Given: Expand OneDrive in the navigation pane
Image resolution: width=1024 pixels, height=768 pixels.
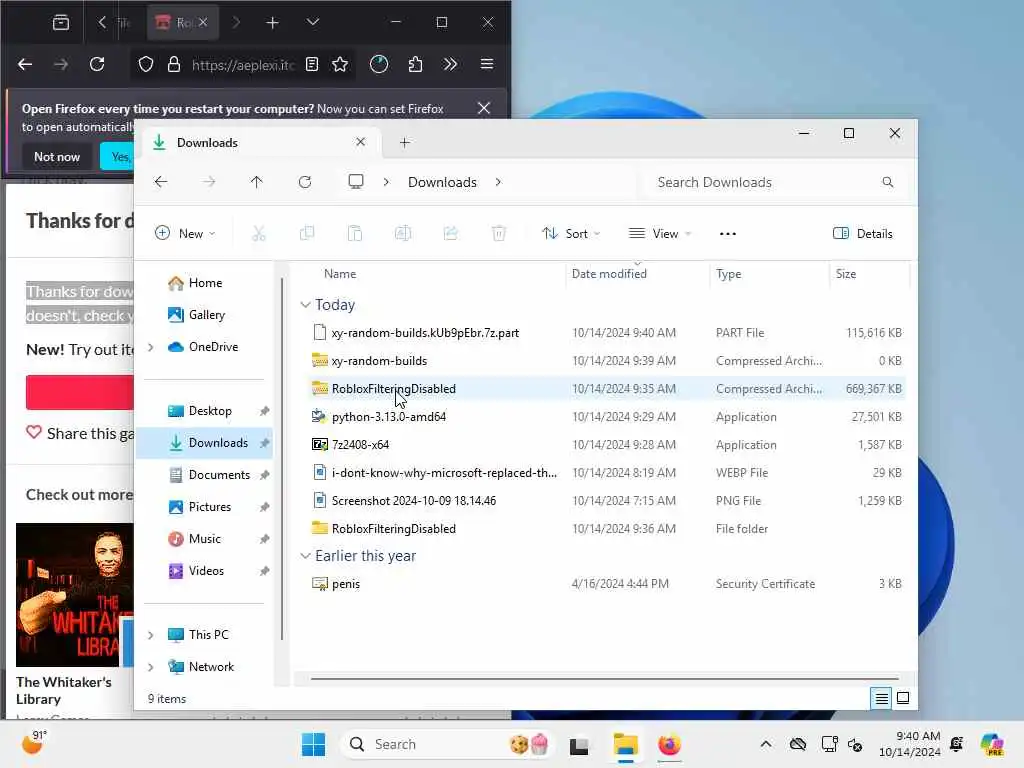Looking at the screenshot, I should pyautogui.click(x=151, y=347).
